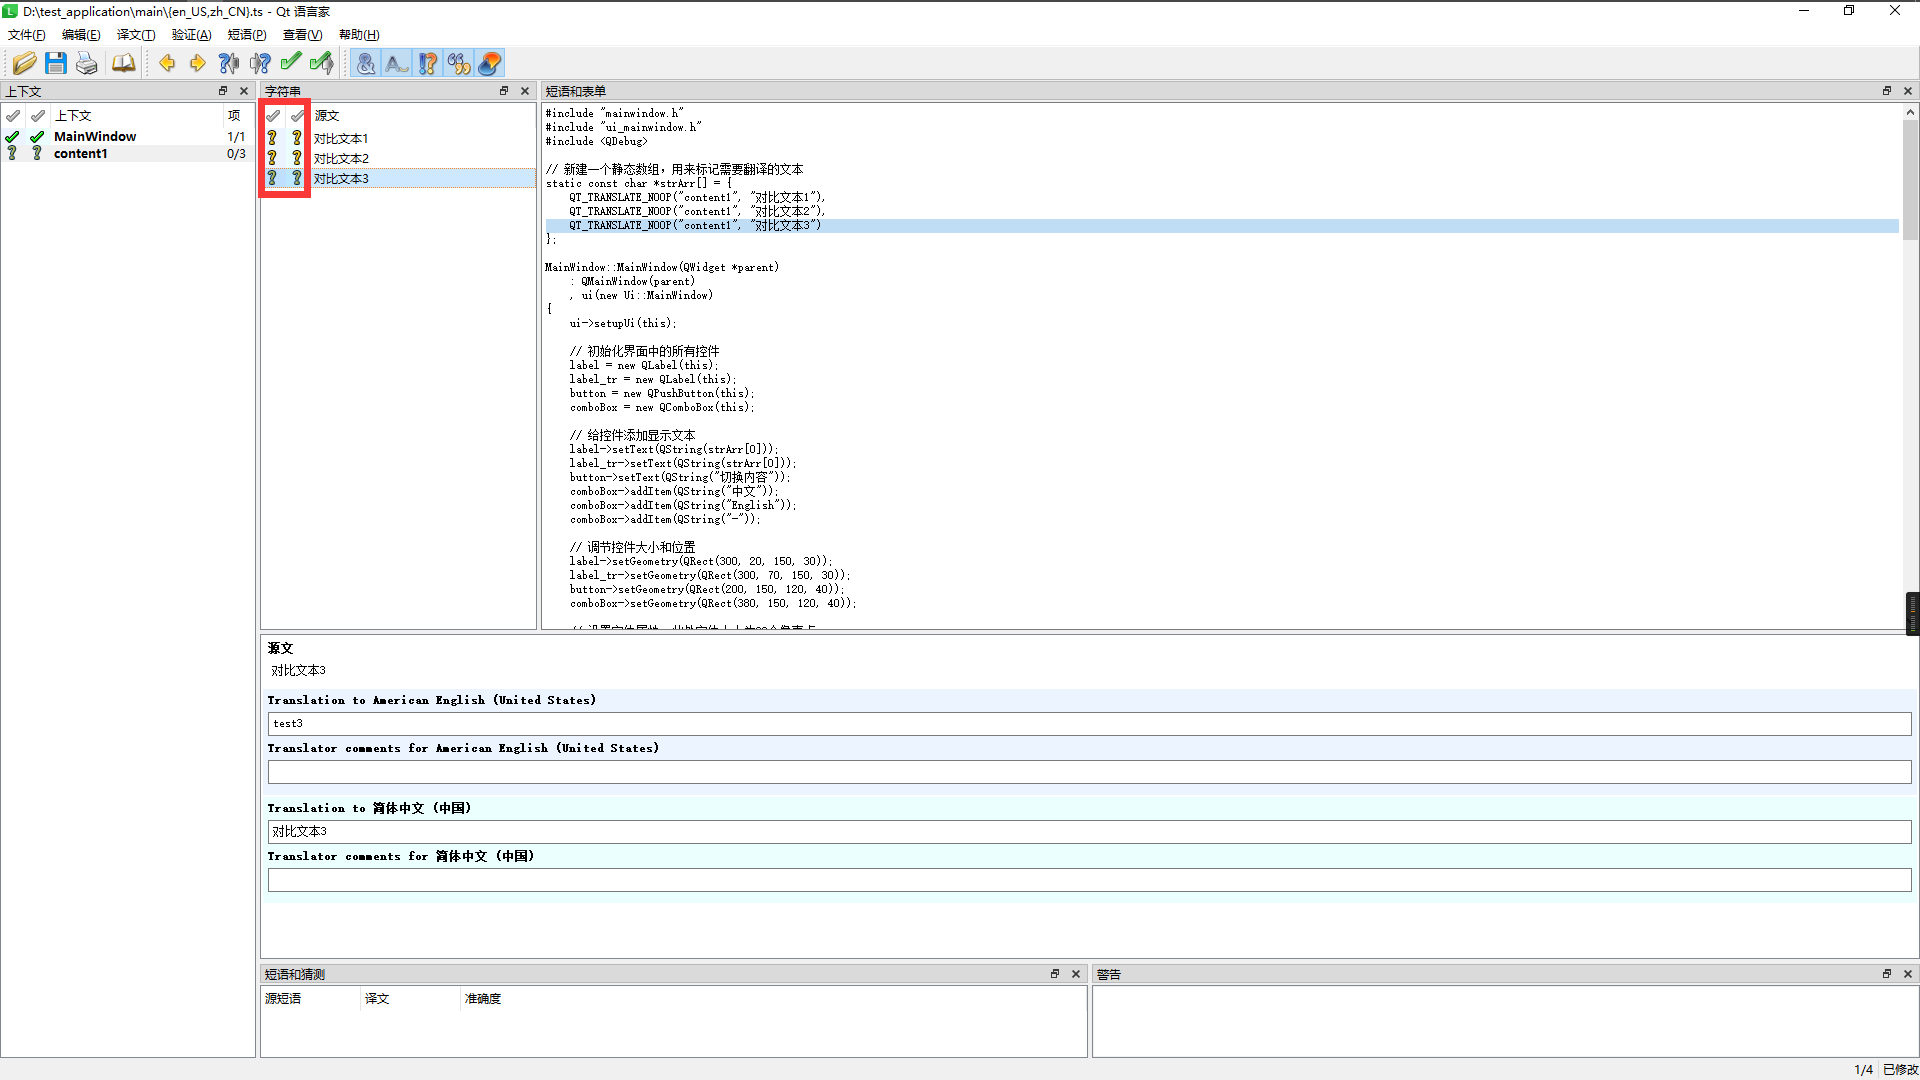Edit 简体中文 translator comments field

pos(1089,880)
